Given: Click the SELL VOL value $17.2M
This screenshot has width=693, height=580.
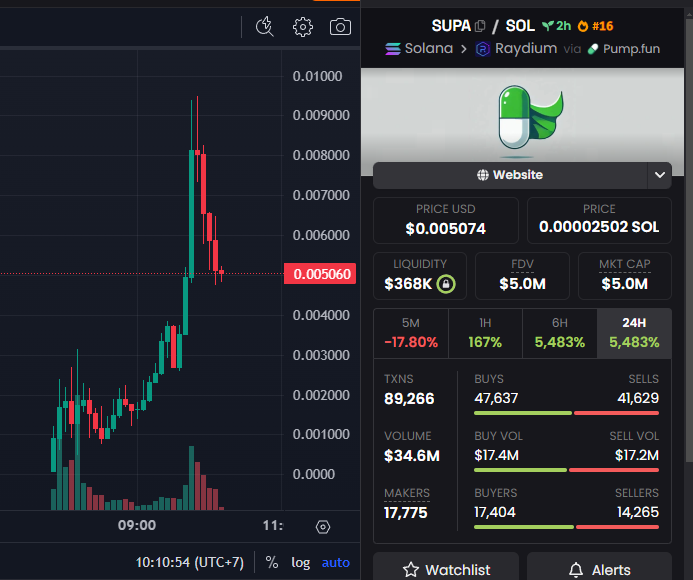Looking at the screenshot, I should pyautogui.click(x=637, y=455).
